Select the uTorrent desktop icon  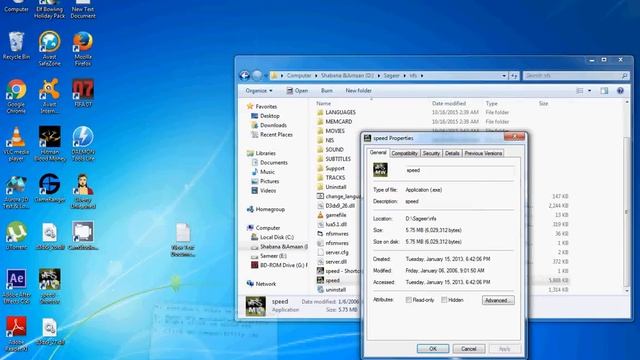pos(16,236)
